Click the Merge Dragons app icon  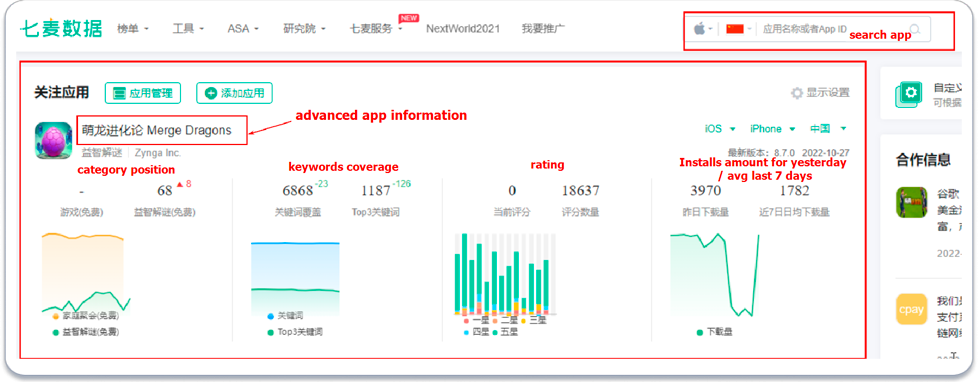[x=54, y=140]
